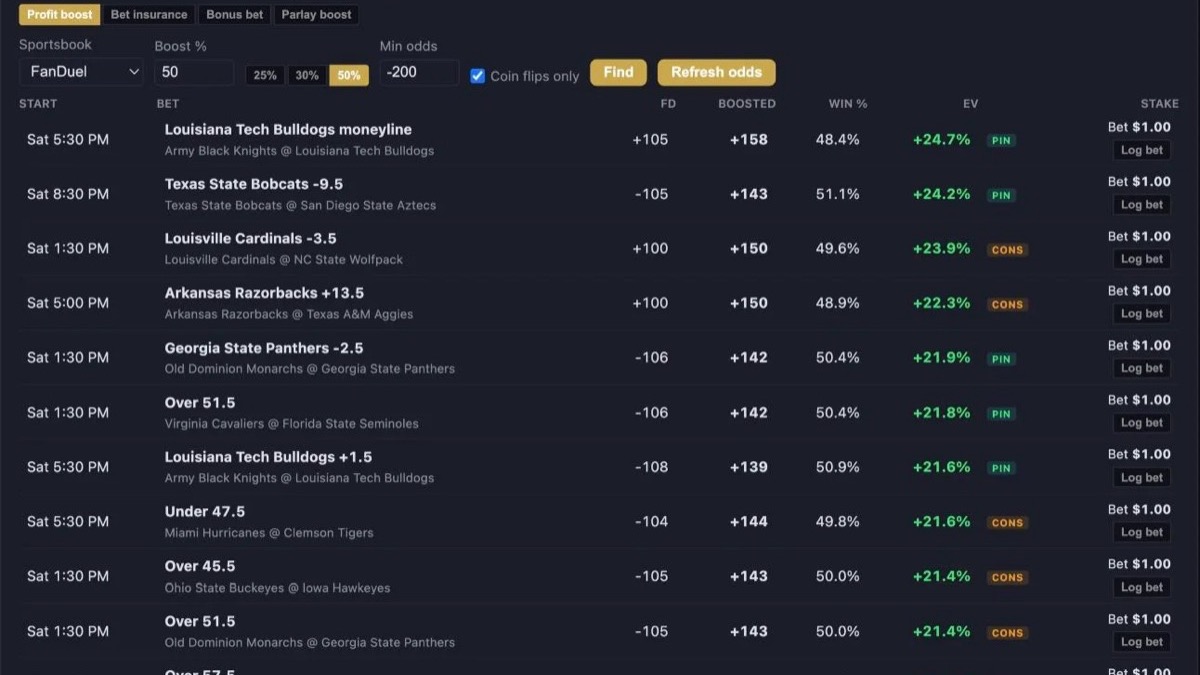Click the BET column header
This screenshot has width=1200, height=675.
pos(168,104)
